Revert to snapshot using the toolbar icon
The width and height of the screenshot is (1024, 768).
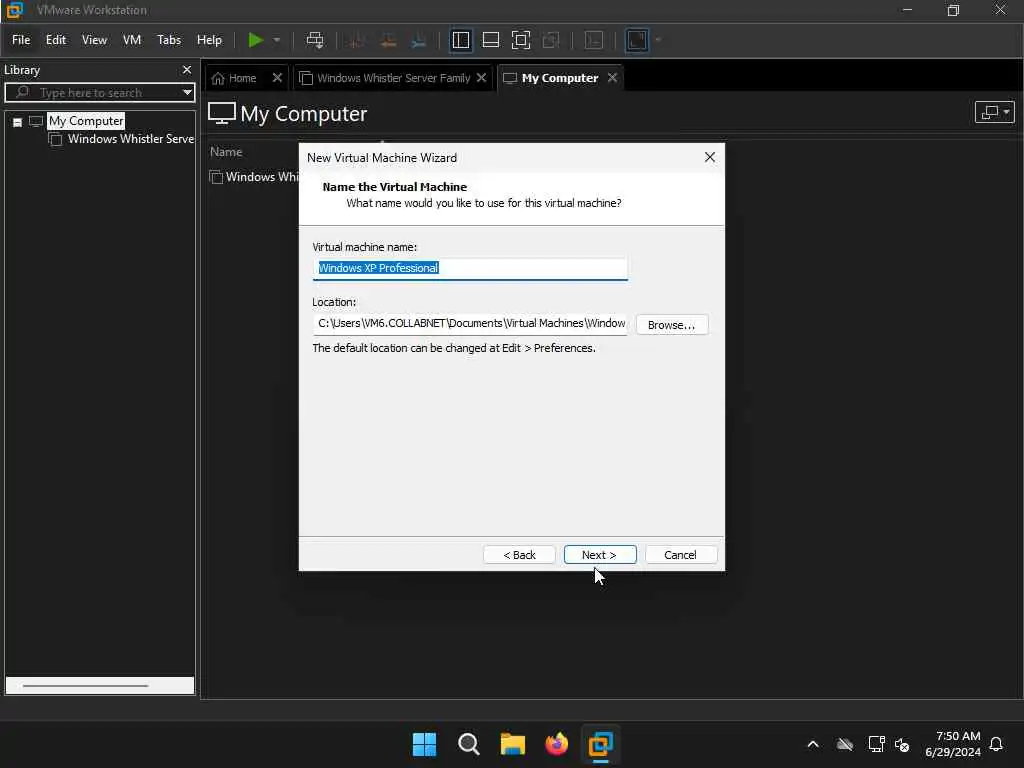click(x=388, y=40)
